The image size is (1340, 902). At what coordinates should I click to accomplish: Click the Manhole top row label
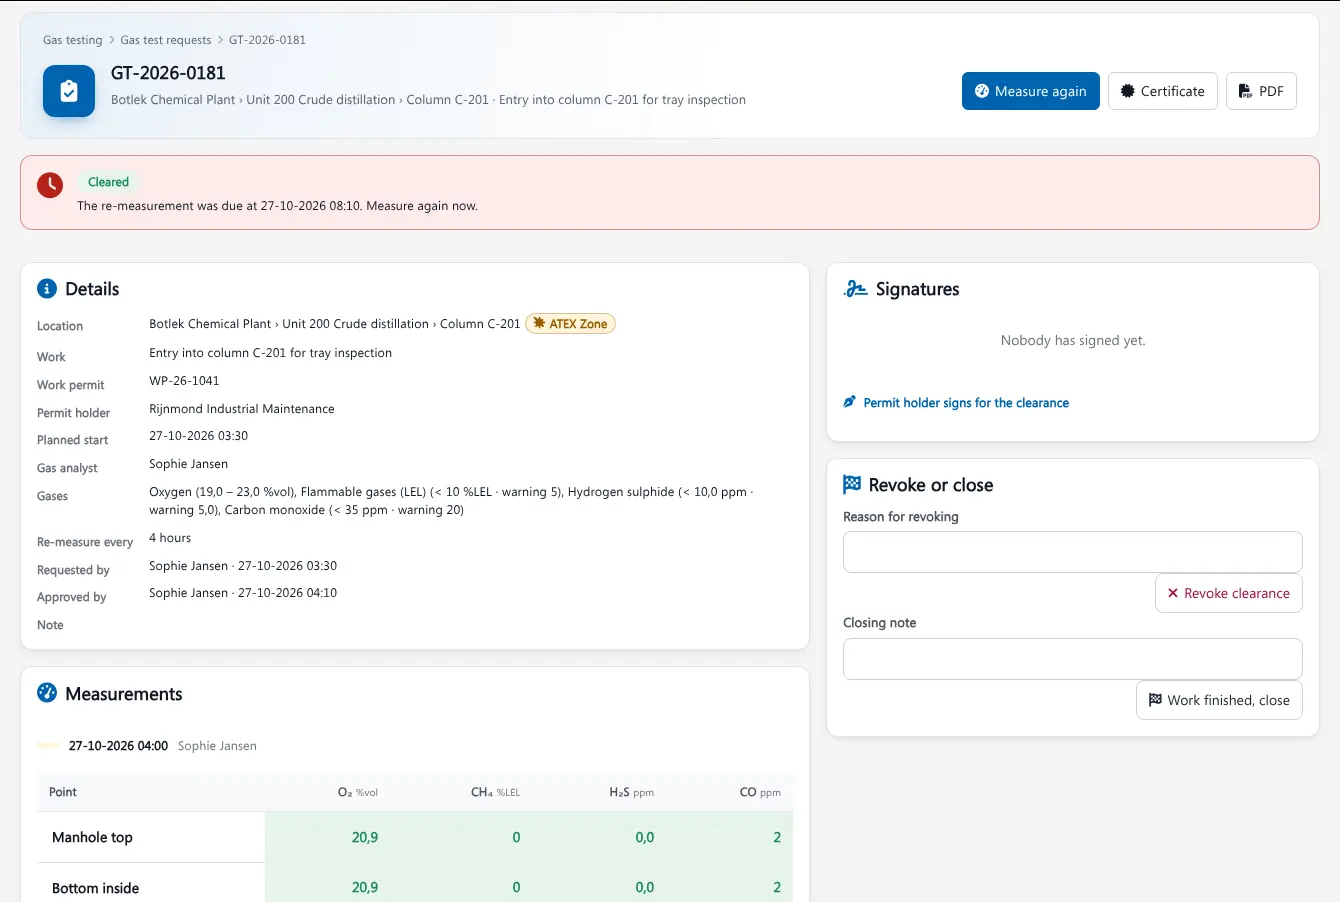click(x=92, y=837)
